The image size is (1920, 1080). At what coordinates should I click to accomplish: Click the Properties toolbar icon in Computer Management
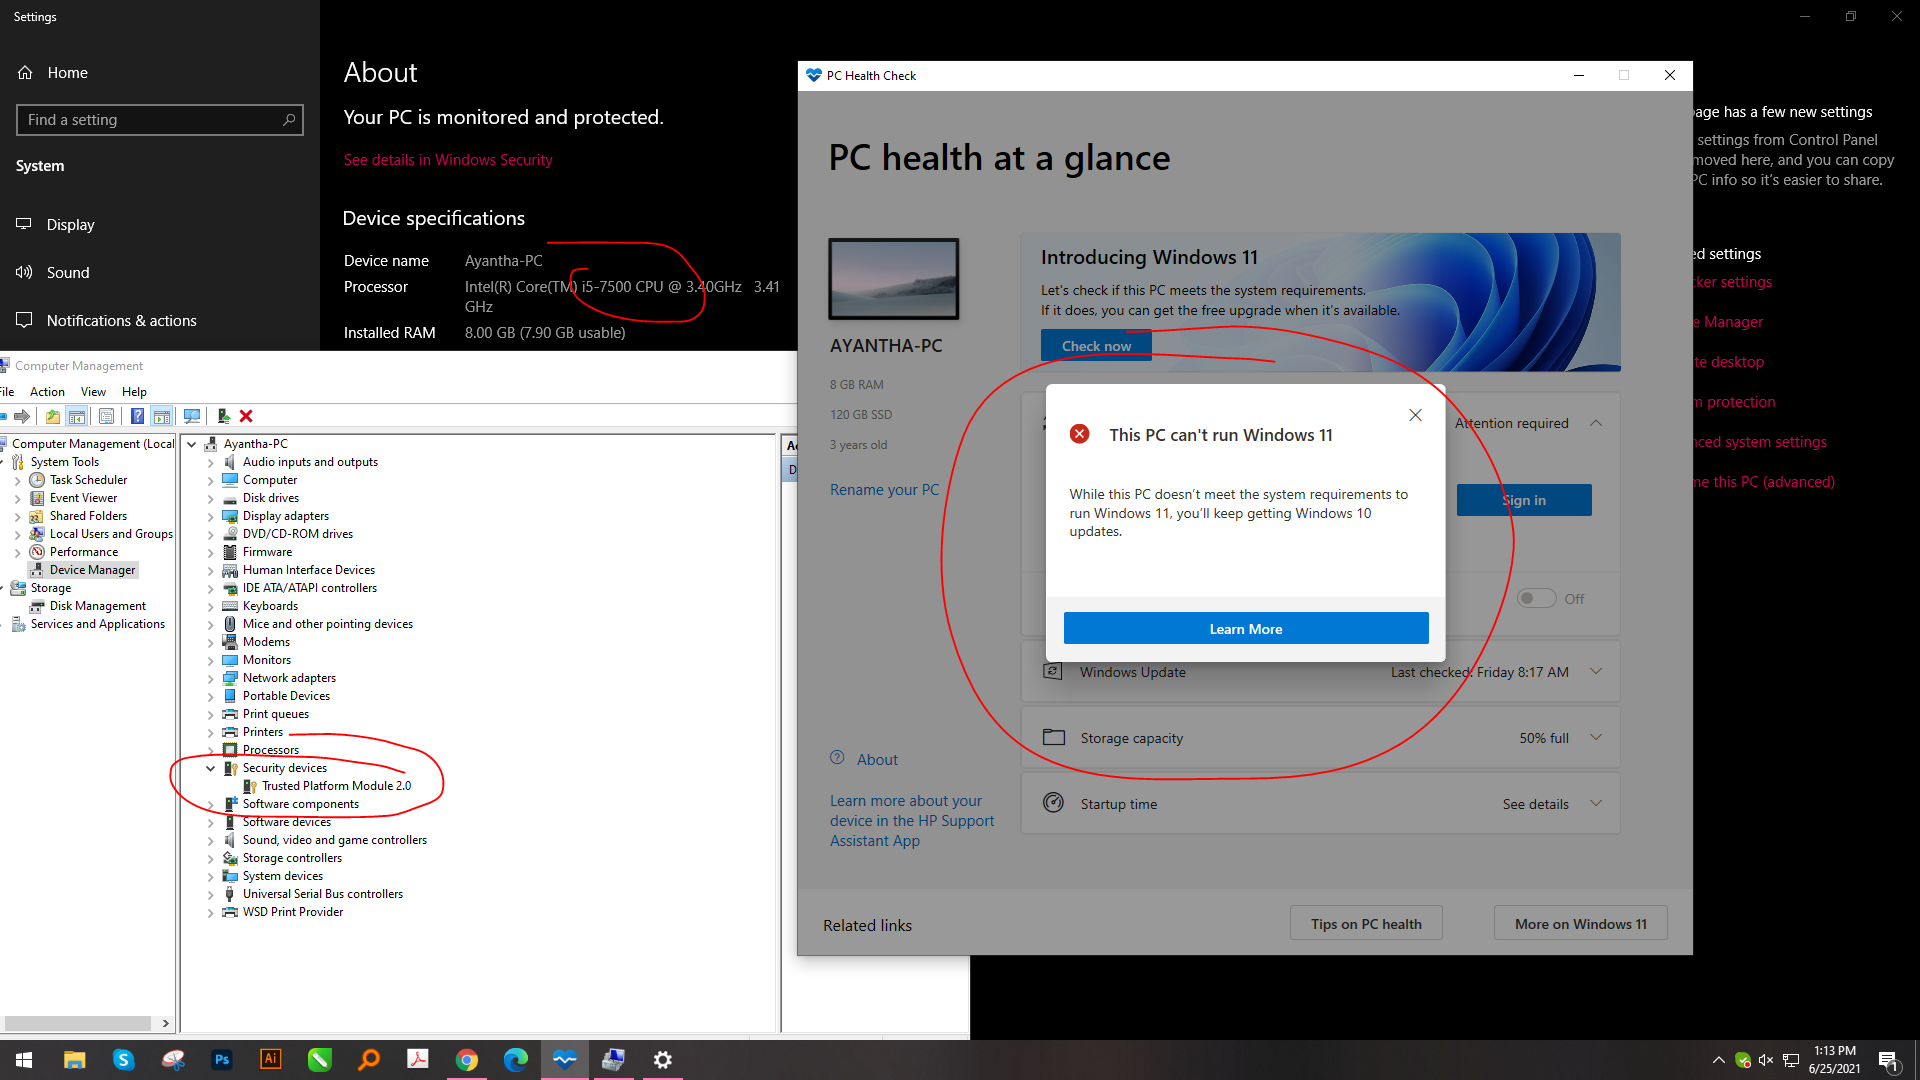coord(106,416)
